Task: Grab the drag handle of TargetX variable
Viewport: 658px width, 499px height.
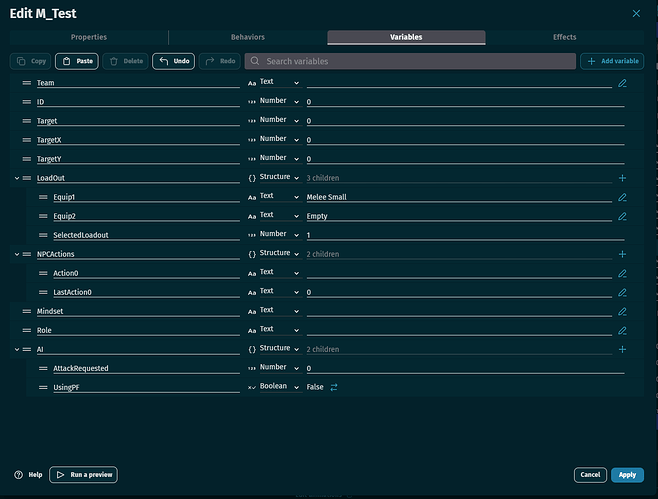Action: coord(26,140)
